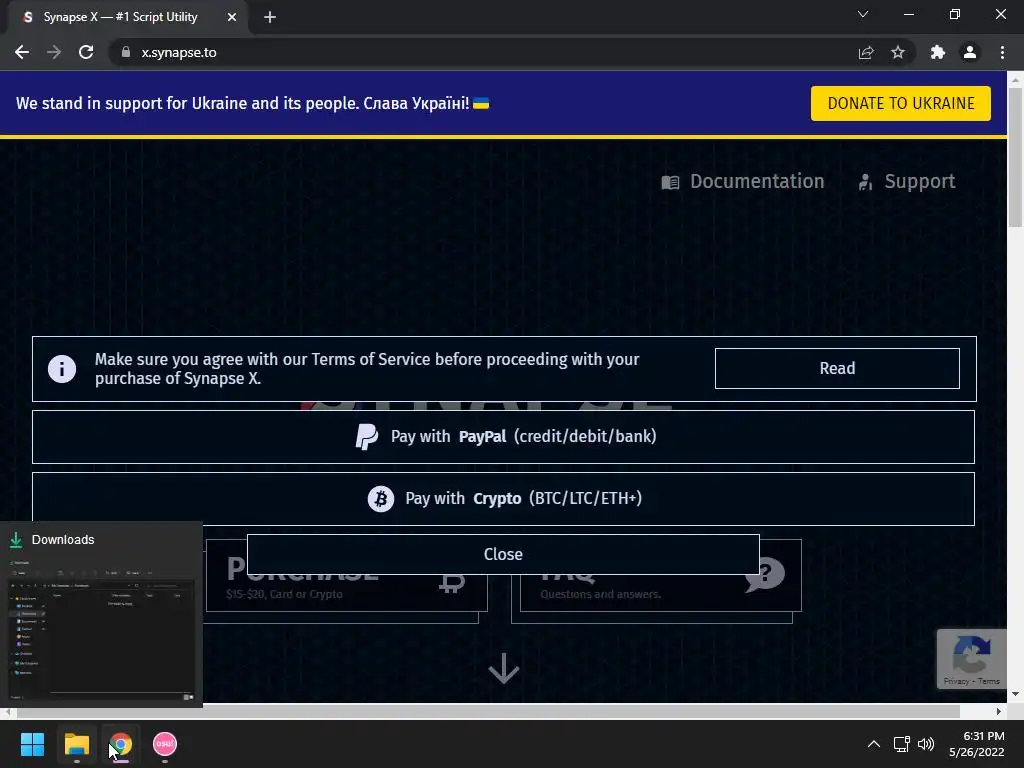Open the volume icon in the system tray
Image resolution: width=1024 pixels, height=768 pixels.
(926, 744)
